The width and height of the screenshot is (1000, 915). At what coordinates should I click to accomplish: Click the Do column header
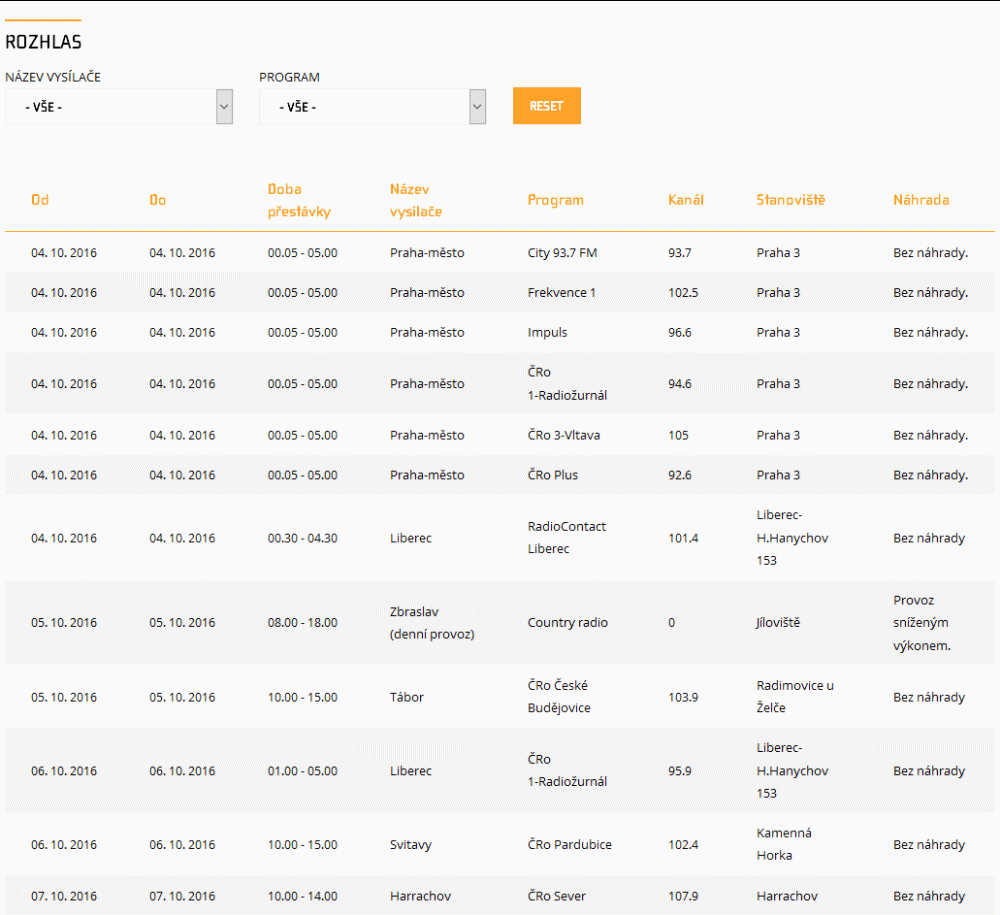click(x=158, y=200)
